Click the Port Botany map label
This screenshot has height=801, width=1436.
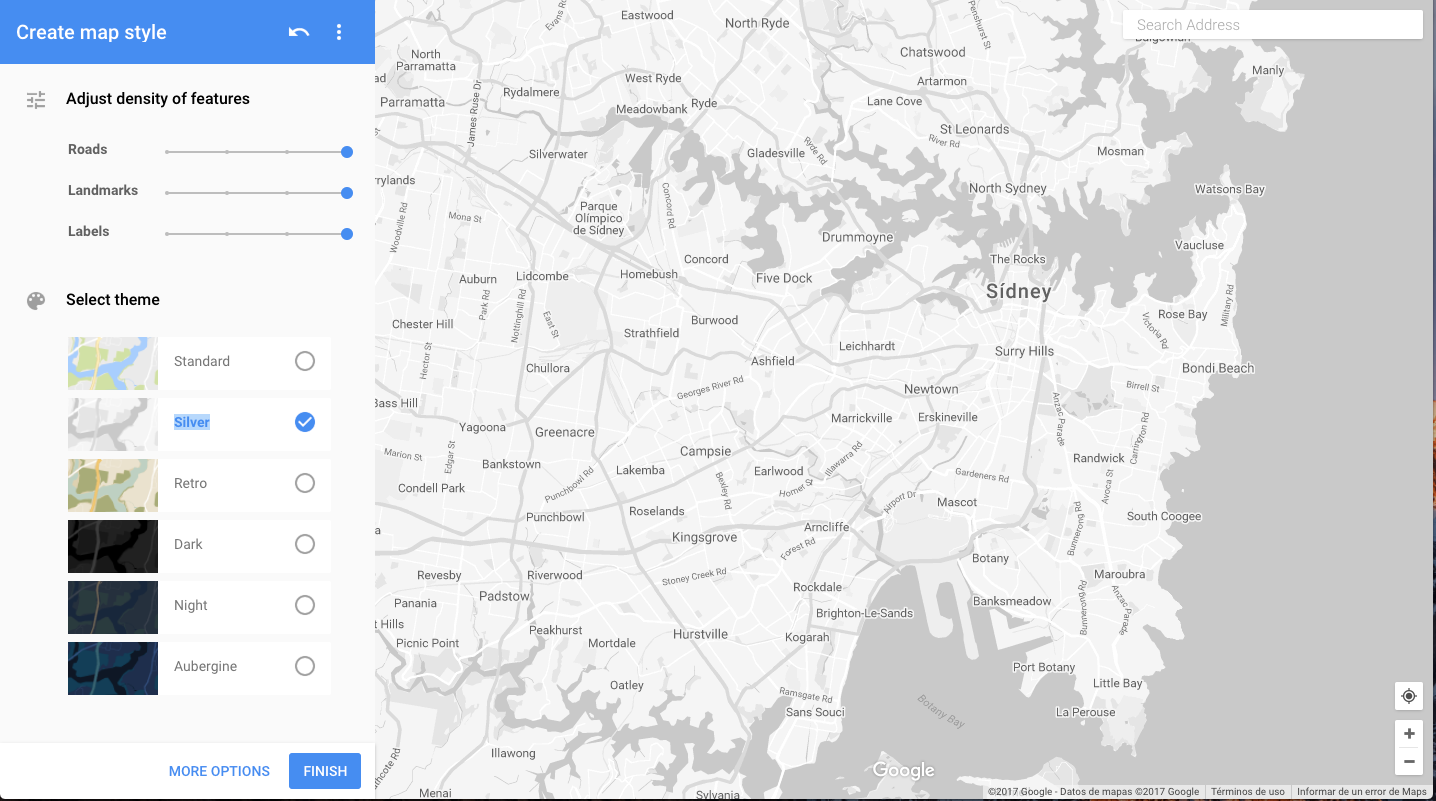click(1044, 667)
